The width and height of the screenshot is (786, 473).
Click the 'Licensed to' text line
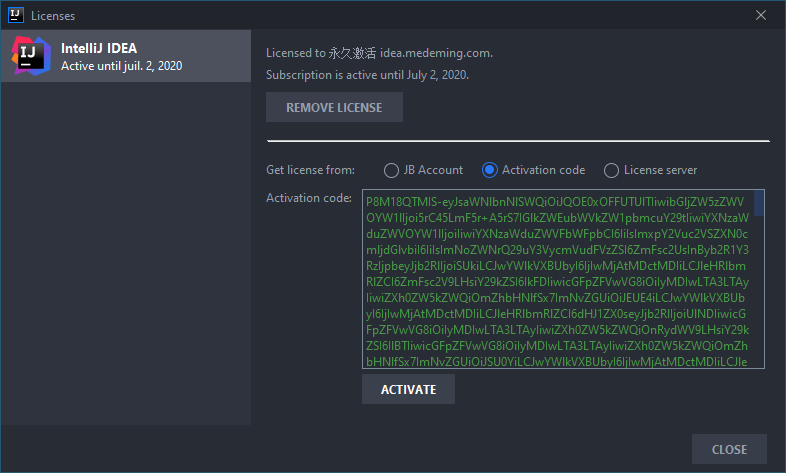coord(379,53)
